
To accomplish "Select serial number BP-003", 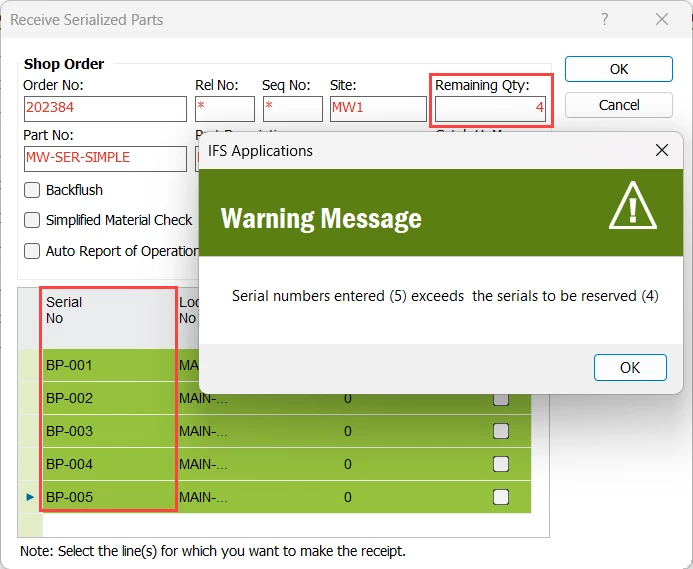I will coord(109,431).
